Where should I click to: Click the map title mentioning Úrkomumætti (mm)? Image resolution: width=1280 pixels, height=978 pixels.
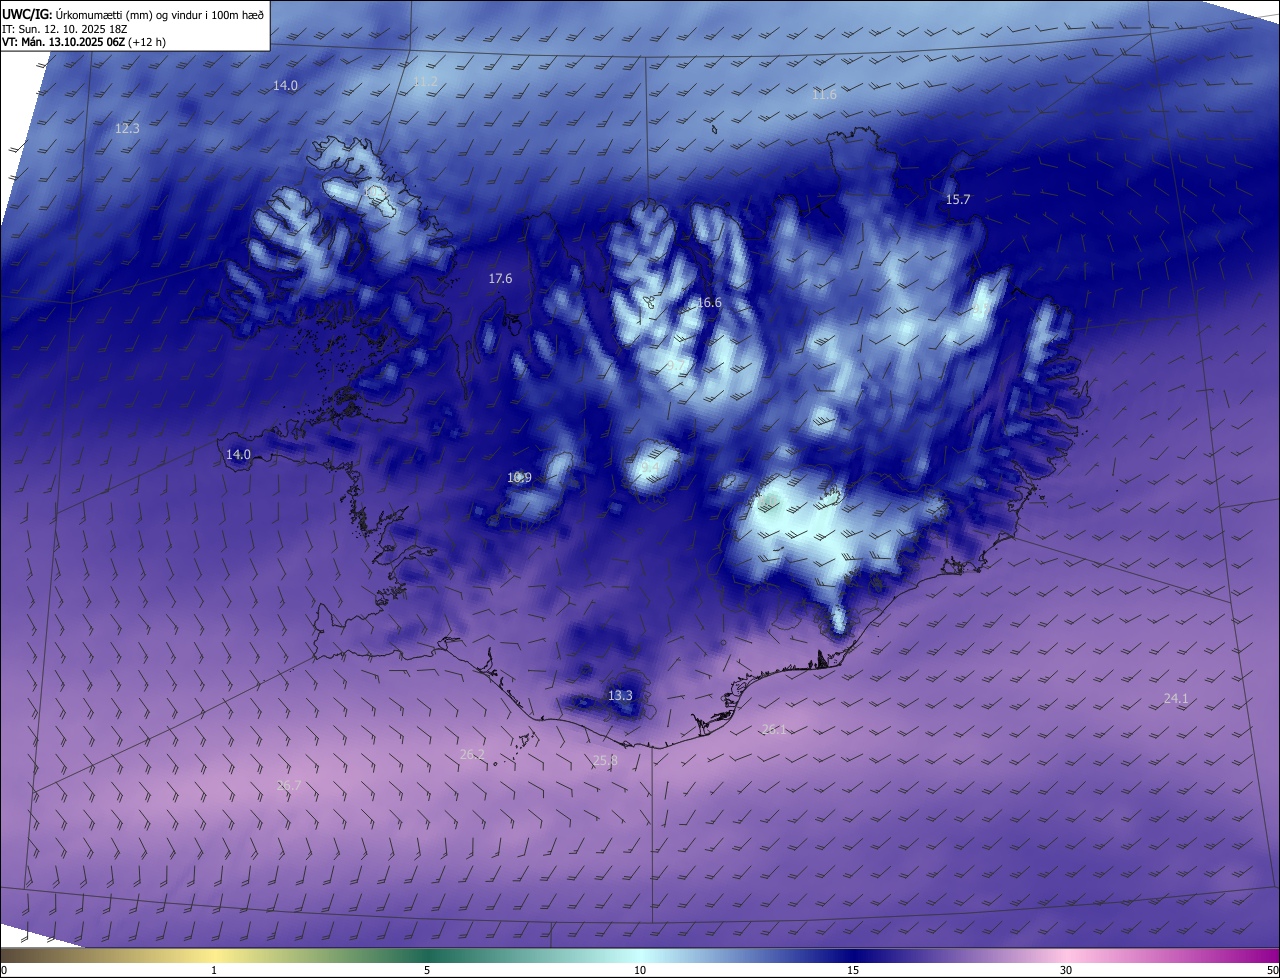click(x=133, y=14)
